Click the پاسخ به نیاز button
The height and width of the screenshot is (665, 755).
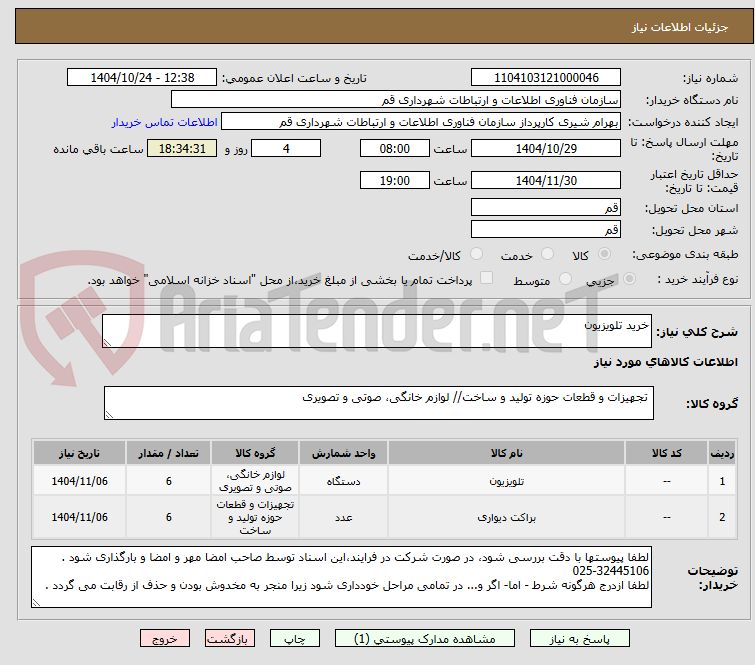coord(579,639)
